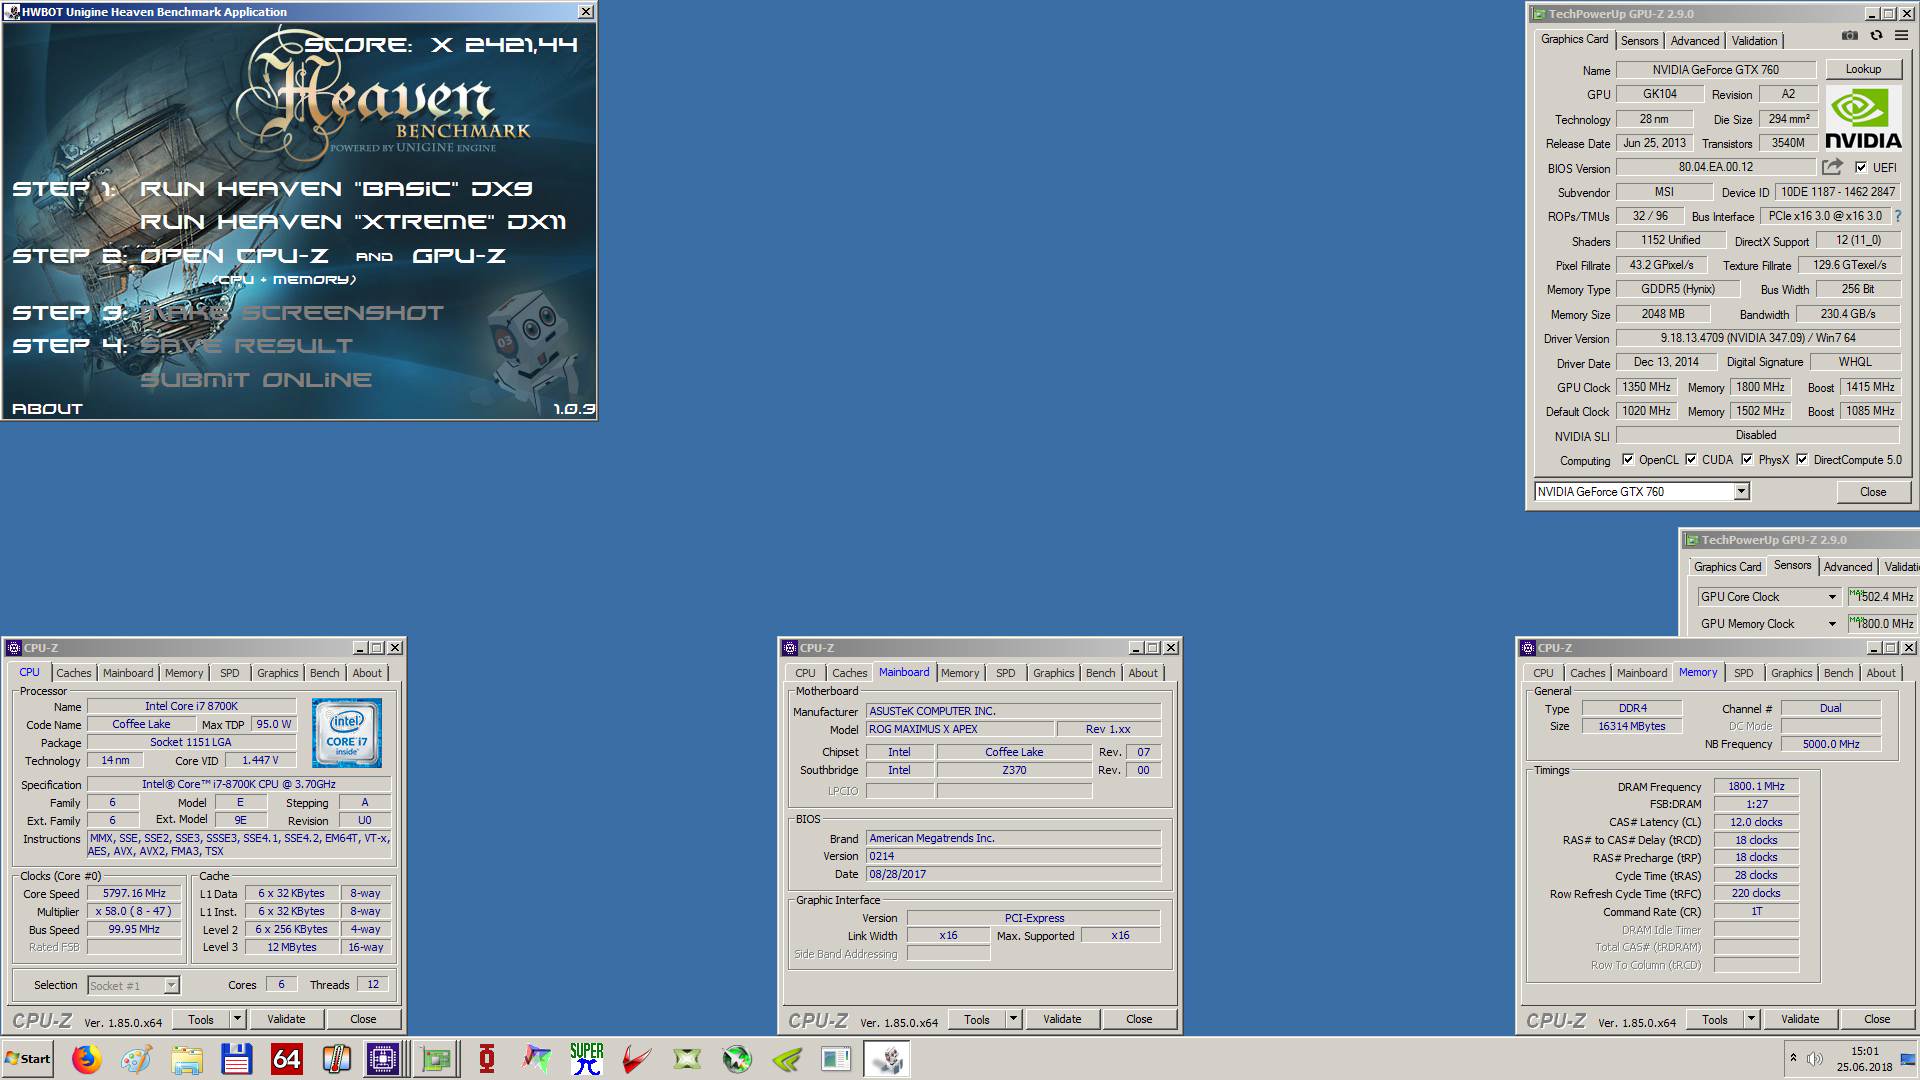Take a GPU-Z screenshot with camera icon
This screenshot has width=1920, height=1080.
pyautogui.click(x=1850, y=36)
